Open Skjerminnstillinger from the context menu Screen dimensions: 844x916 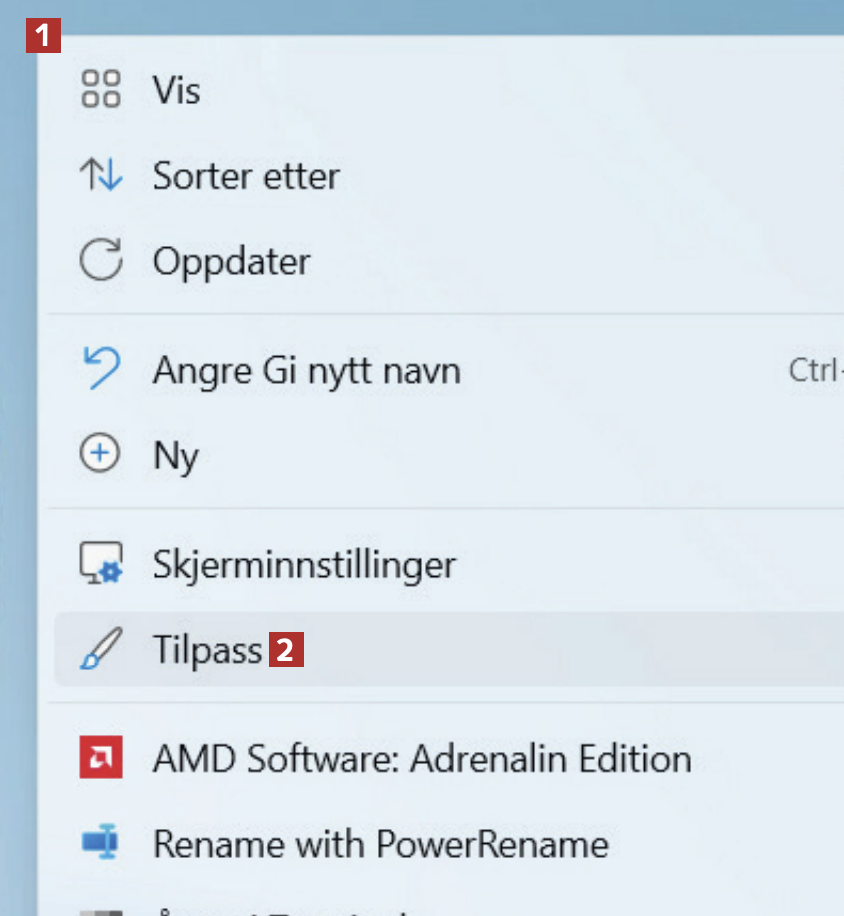[304, 564]
